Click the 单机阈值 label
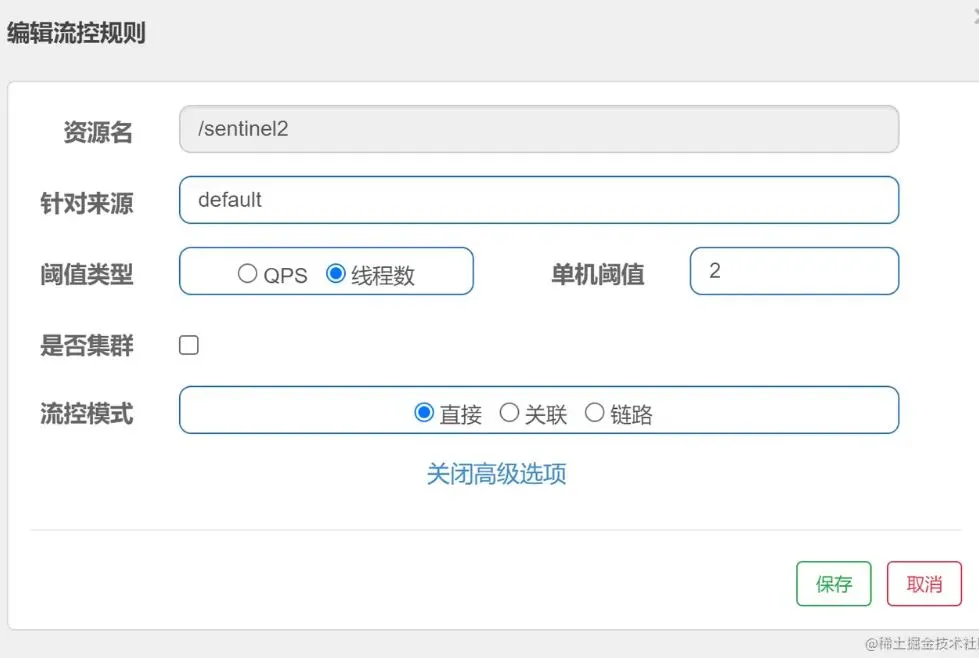 pos(598,275)
